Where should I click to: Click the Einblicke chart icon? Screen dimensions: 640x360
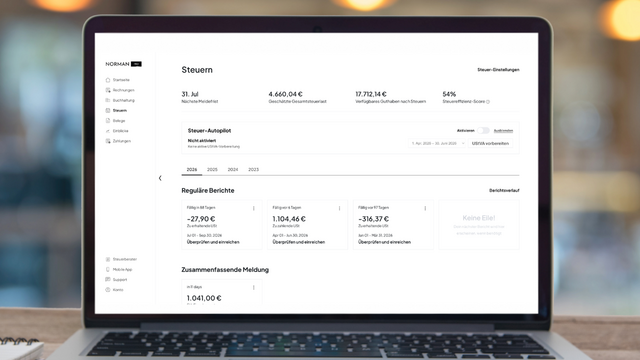(x=108, y=131)
